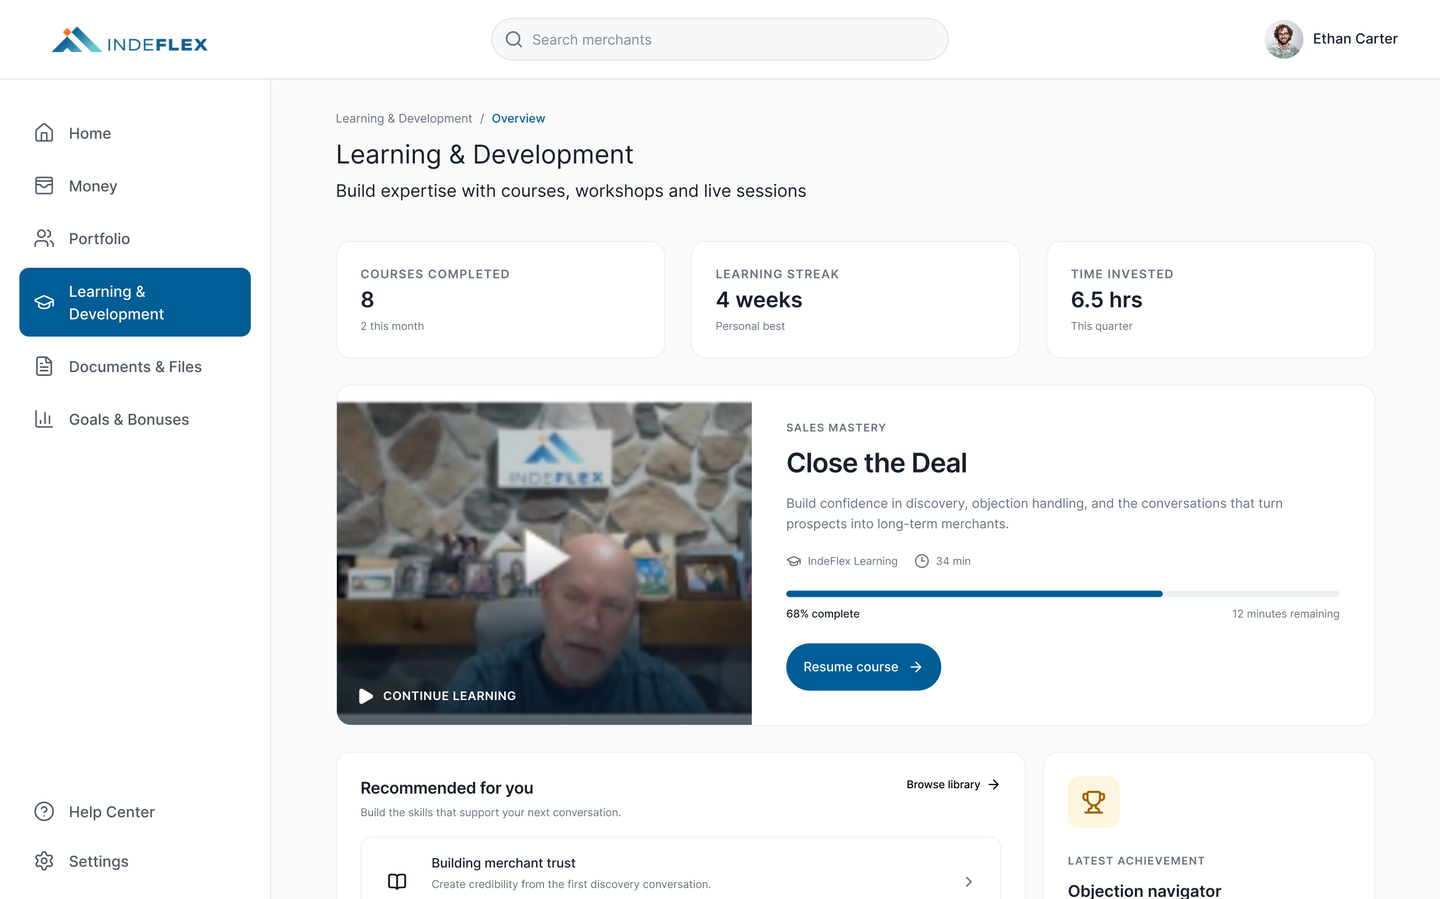Click the Help Center question mark icon
This screenshot has height=899, width=1440.
(x=44, y=811)
